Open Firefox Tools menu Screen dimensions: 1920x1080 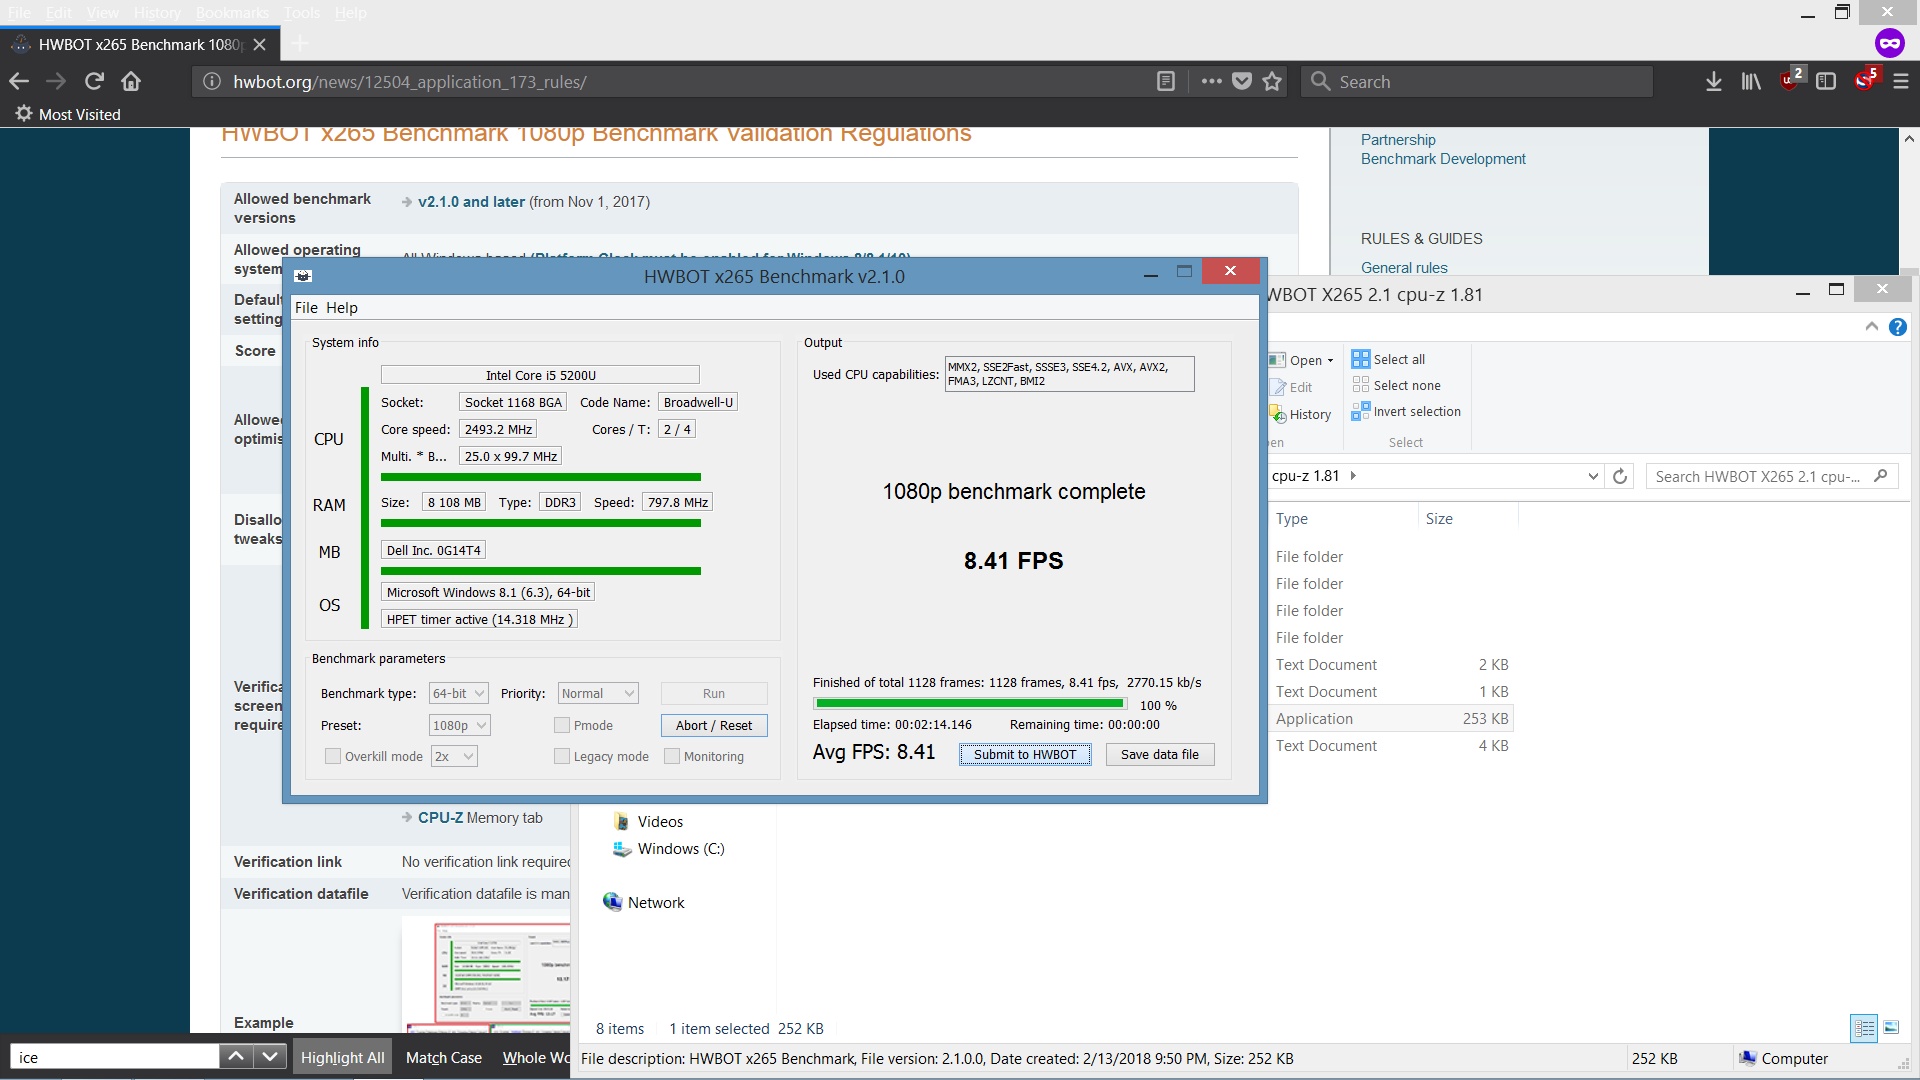301,12
